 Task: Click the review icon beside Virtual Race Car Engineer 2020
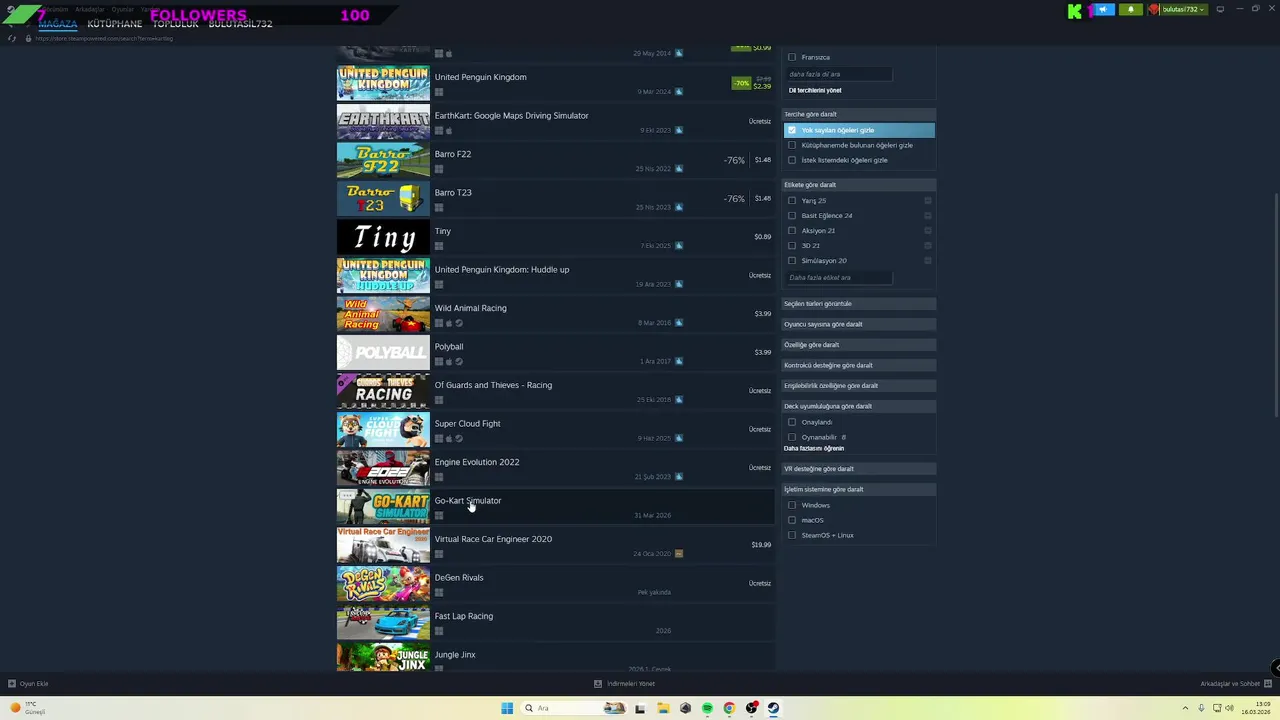click(x=679, y=554)
